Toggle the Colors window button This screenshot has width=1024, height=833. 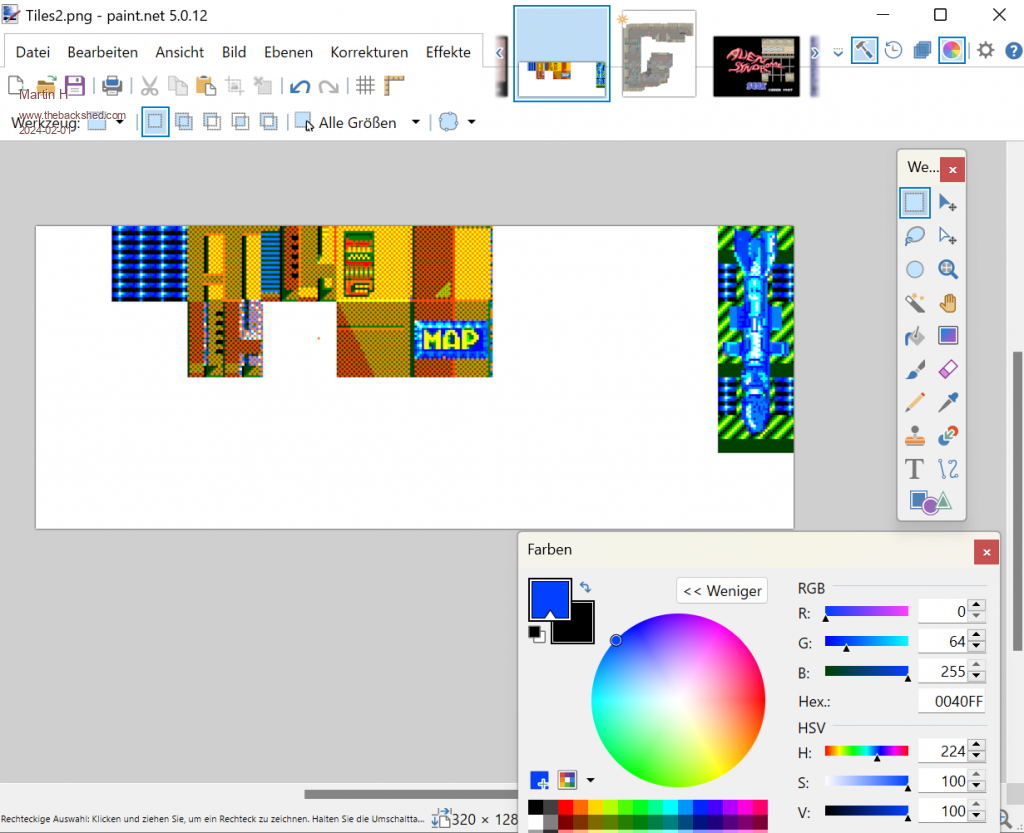coord(952,50)
